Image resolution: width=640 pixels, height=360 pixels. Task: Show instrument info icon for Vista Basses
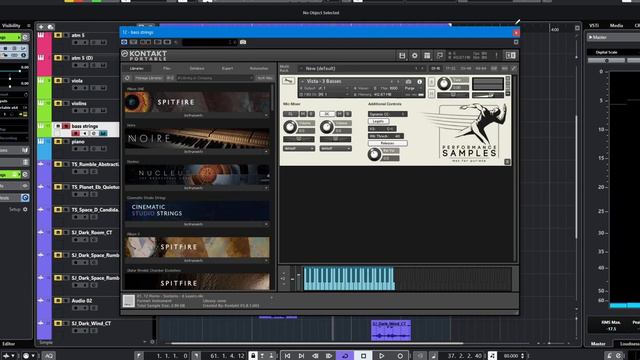point(419,82)
